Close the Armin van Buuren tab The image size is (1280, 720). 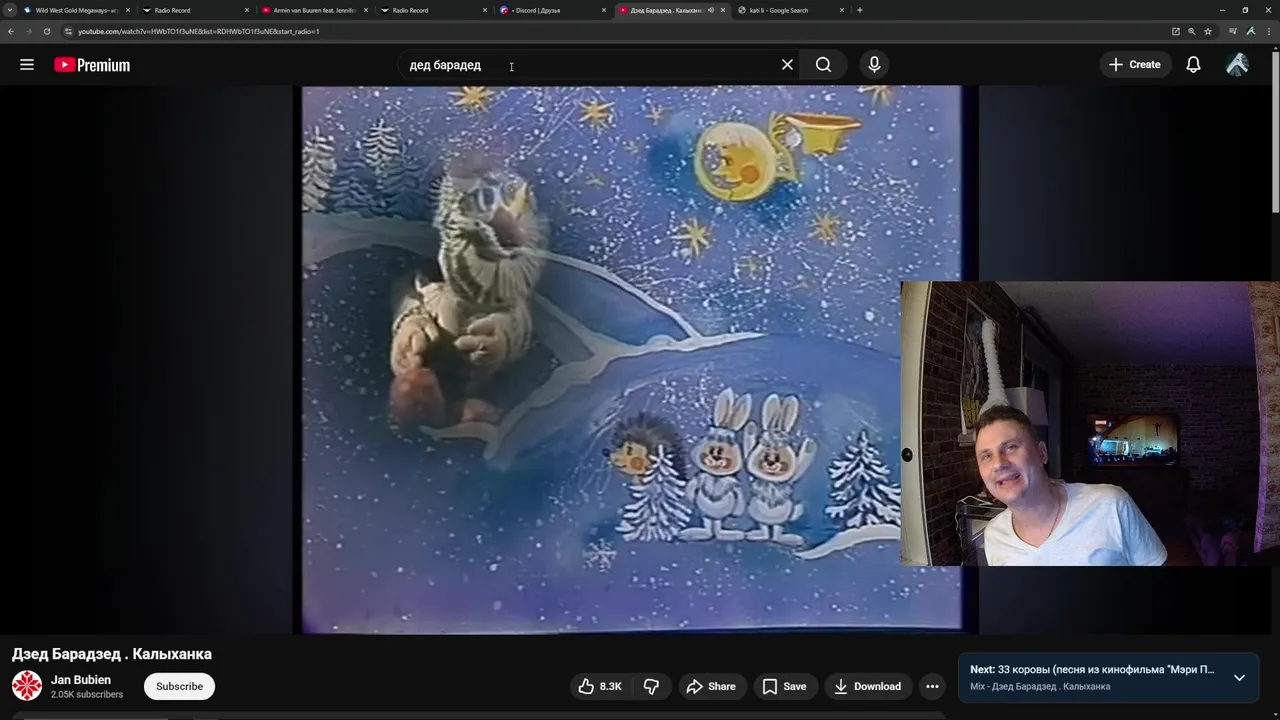366,10
